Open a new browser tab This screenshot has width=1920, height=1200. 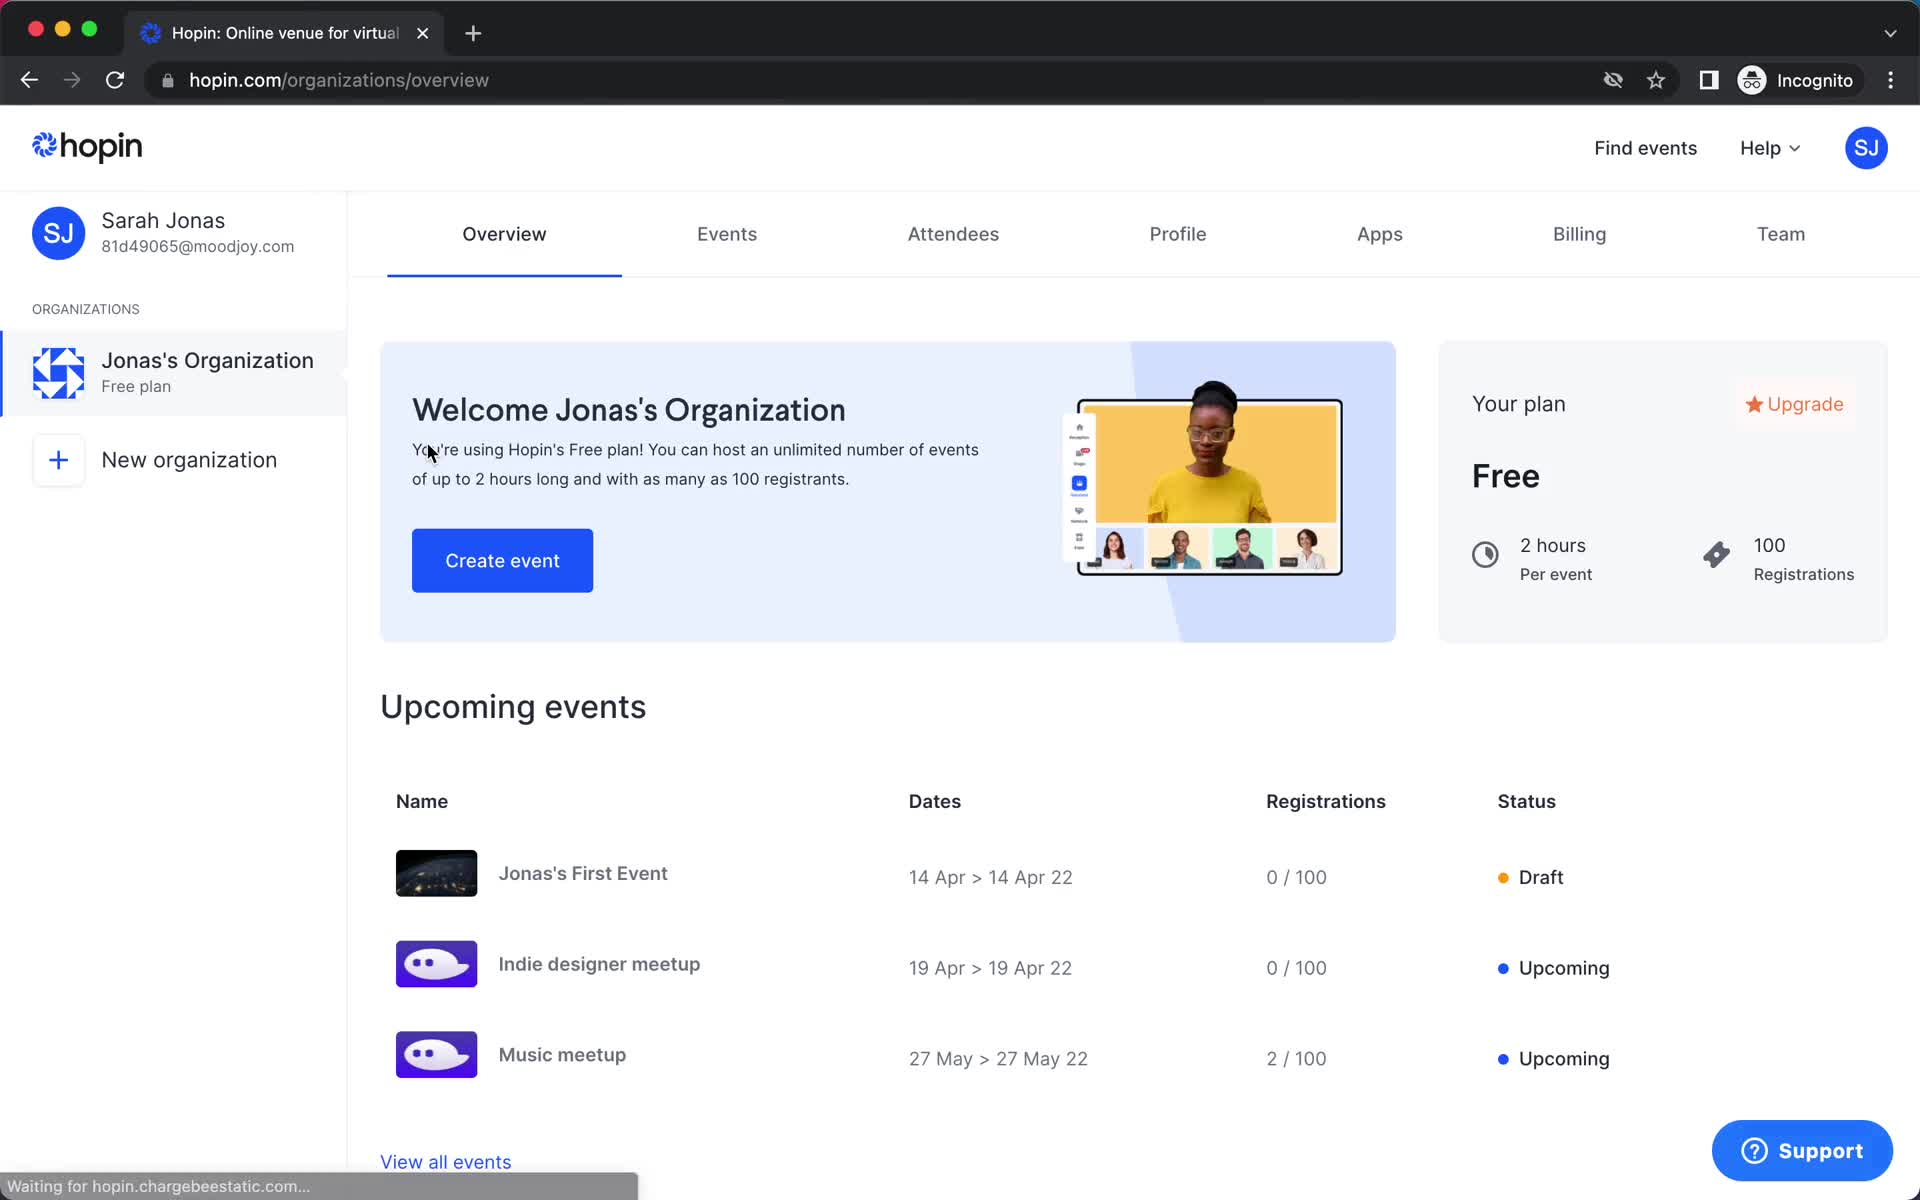473,33
